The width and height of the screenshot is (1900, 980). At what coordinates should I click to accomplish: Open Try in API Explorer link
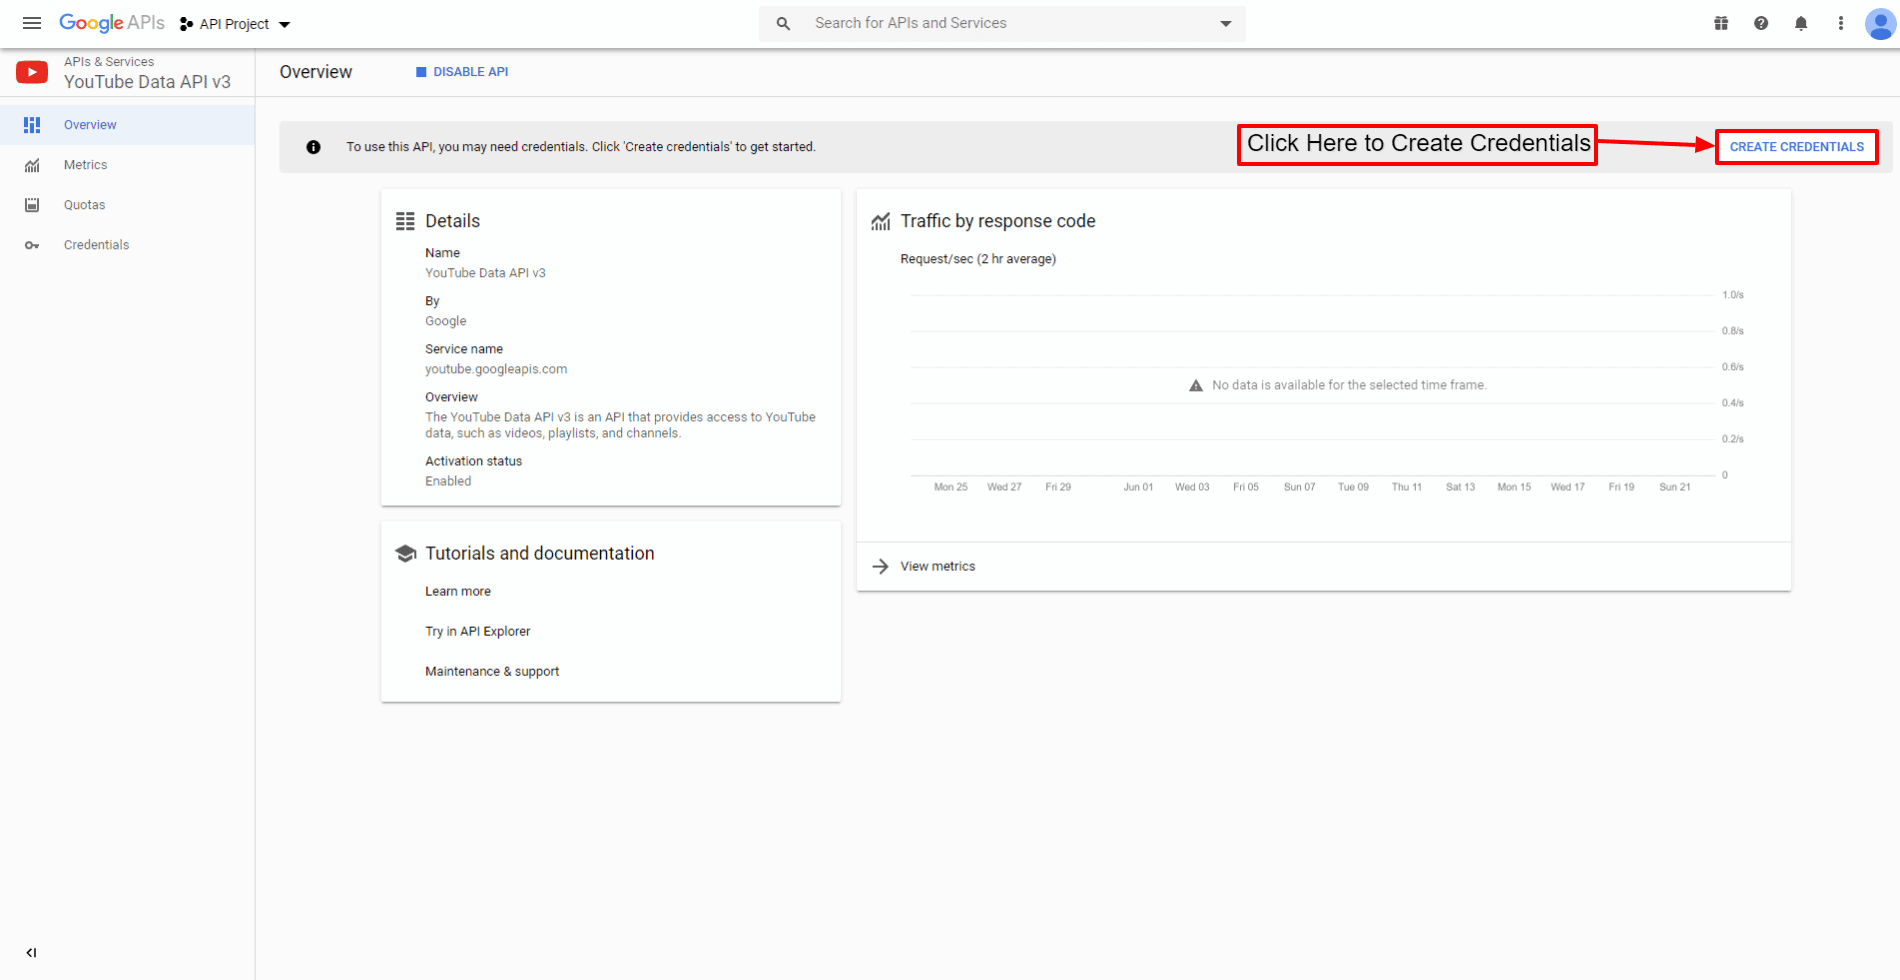tap(478, 631)
